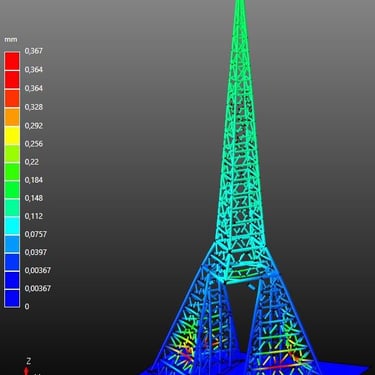Click the 0,367 maximum legend value

(34, 51)
